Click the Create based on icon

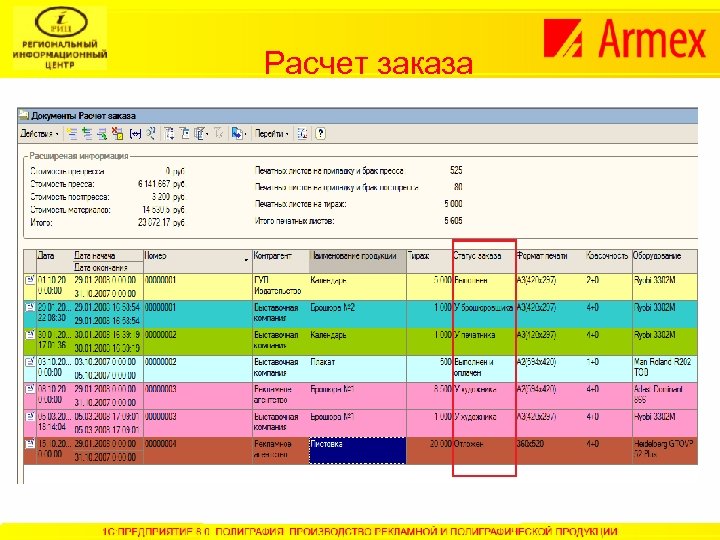(236, 134)
